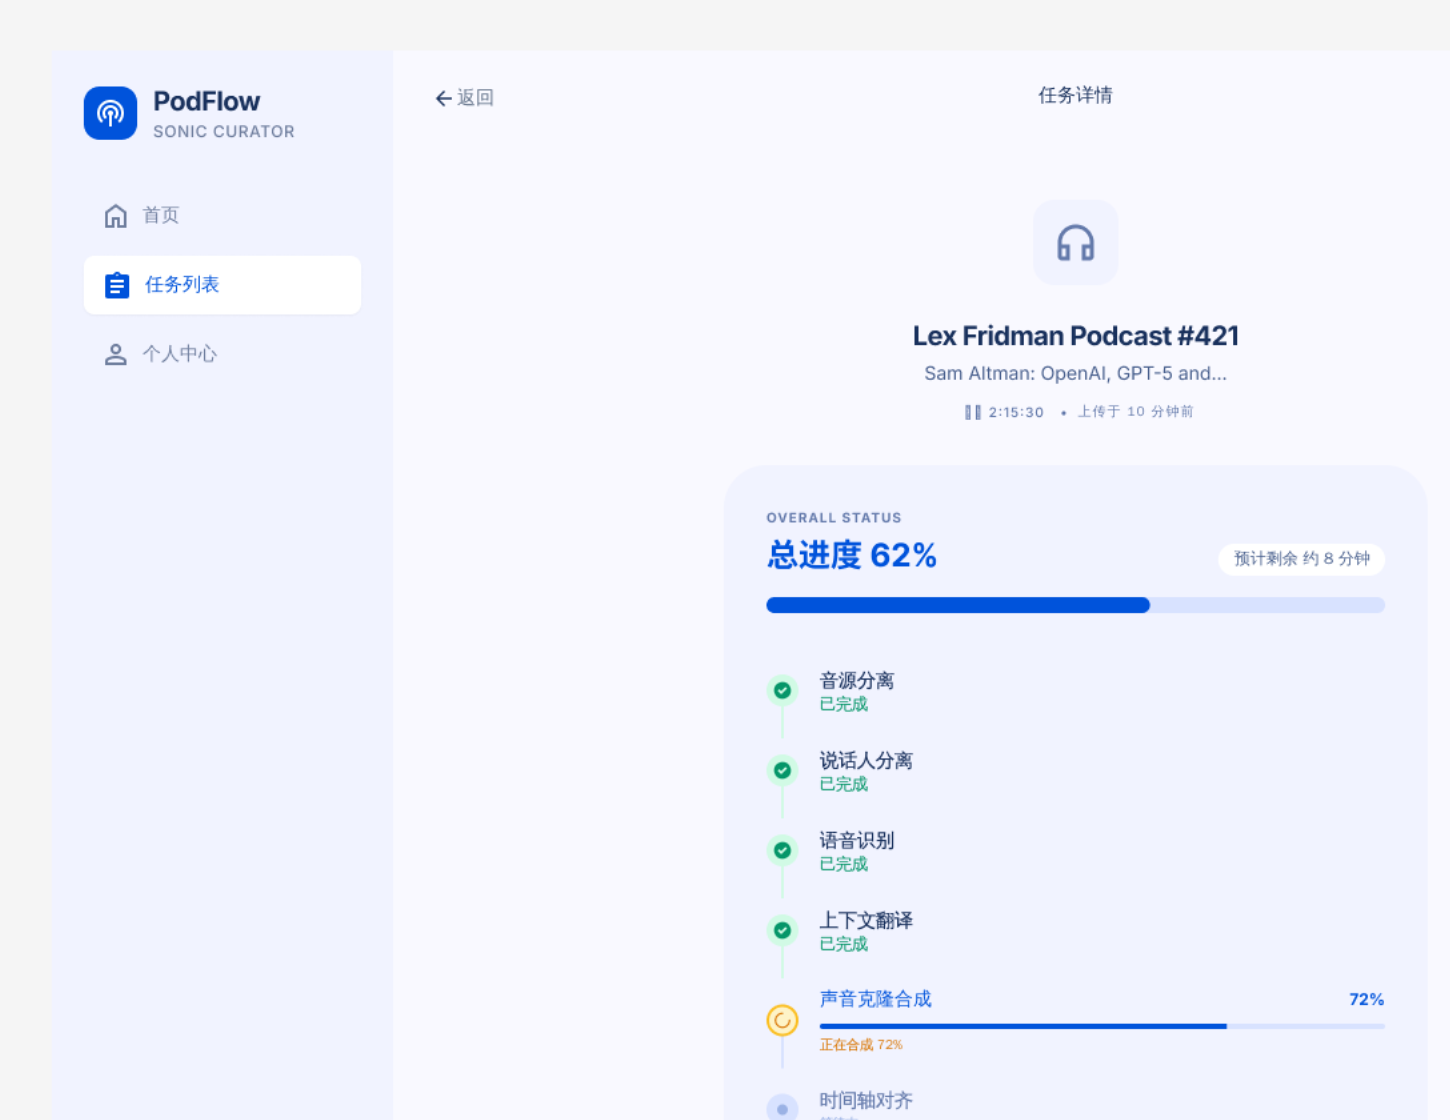Open the 首页 menu item
Image resolution: width=1450 pixels, height=1120 pixels.
coord(222,216)
